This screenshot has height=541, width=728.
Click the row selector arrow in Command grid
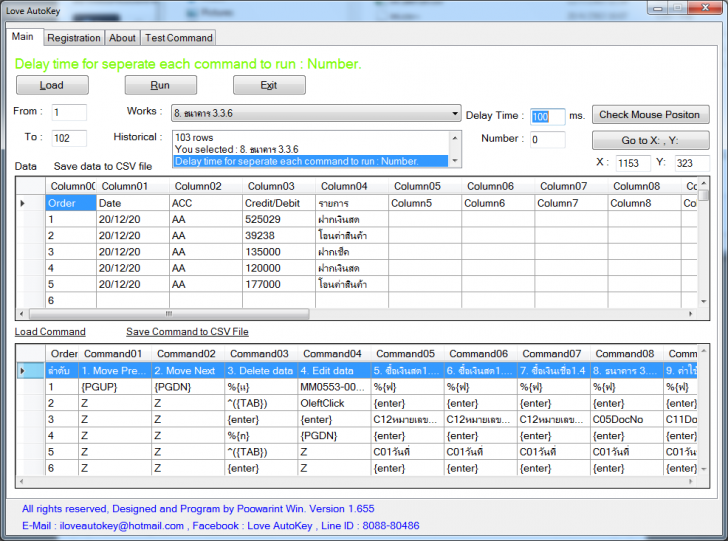coord(23,371)
